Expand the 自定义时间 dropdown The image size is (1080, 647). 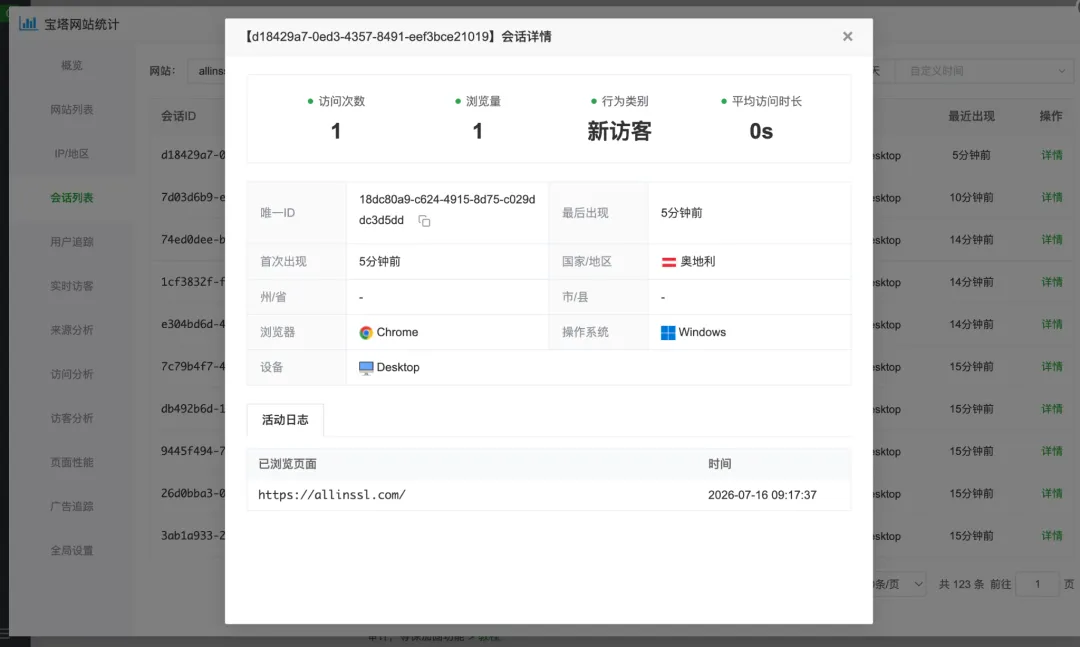(x=986, y=71)
